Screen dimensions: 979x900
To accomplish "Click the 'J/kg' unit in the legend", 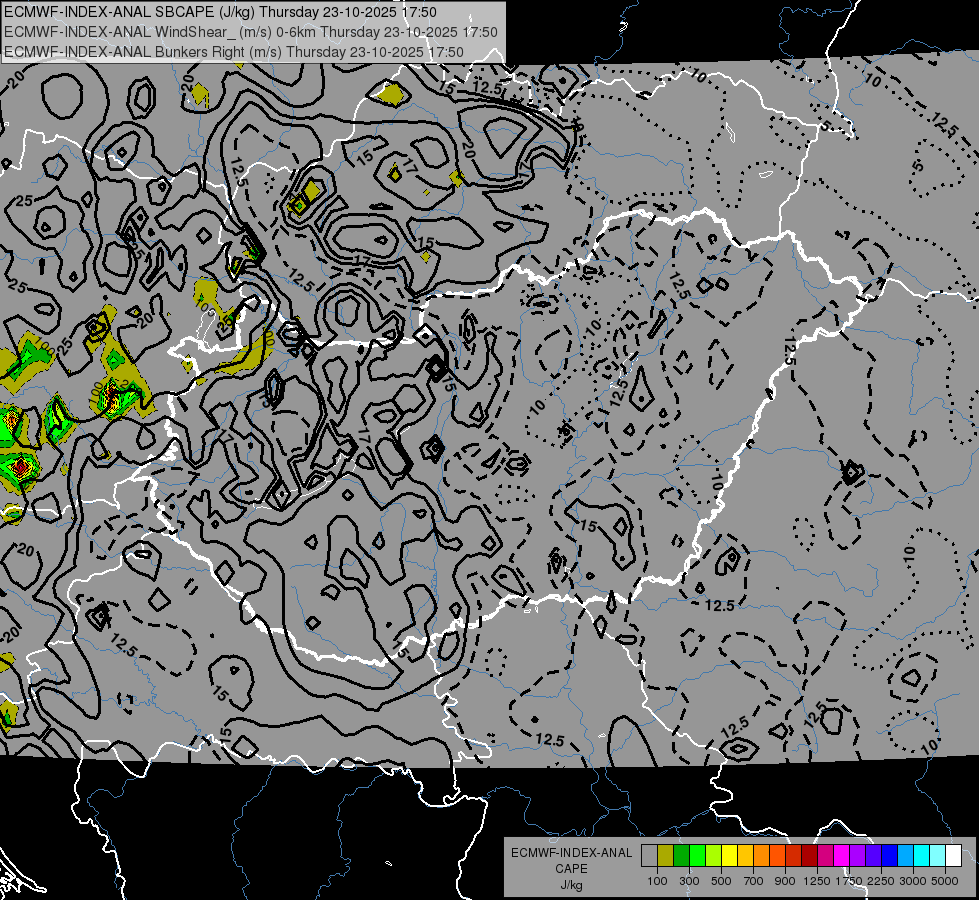I will click(x=571, y=885).
